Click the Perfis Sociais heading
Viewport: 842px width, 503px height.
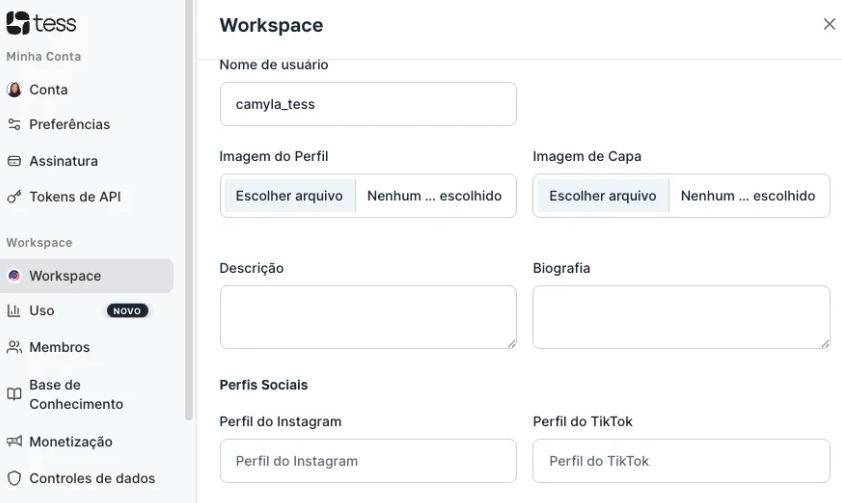pos(264,385)
